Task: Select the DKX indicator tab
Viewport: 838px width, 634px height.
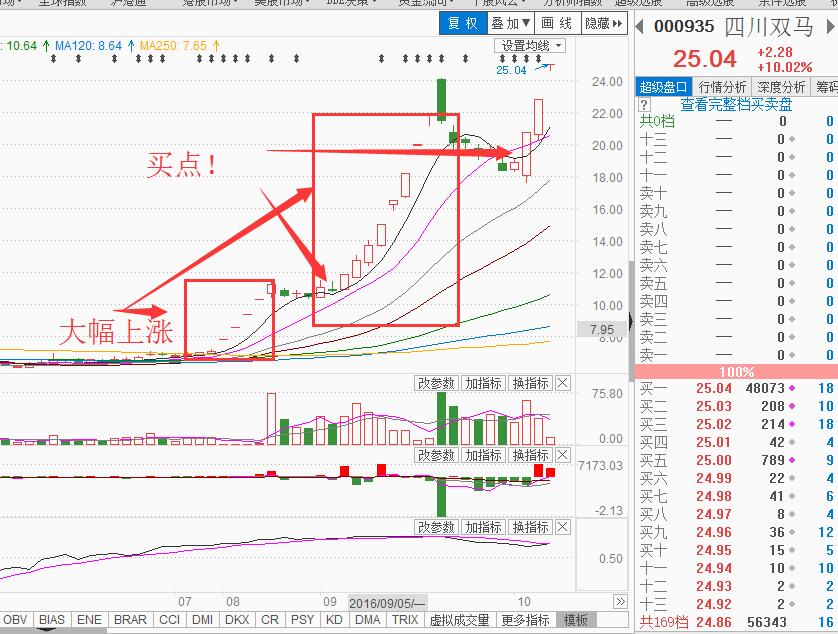Action: tap(237, 620)
